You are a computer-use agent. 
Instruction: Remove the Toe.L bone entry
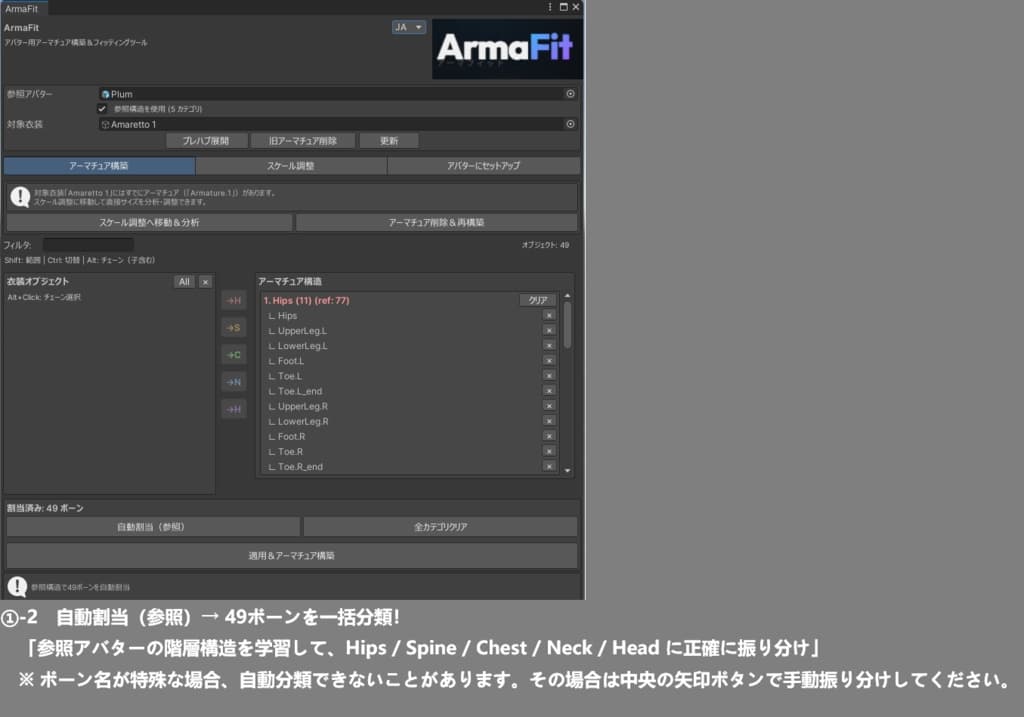[549, 375]
